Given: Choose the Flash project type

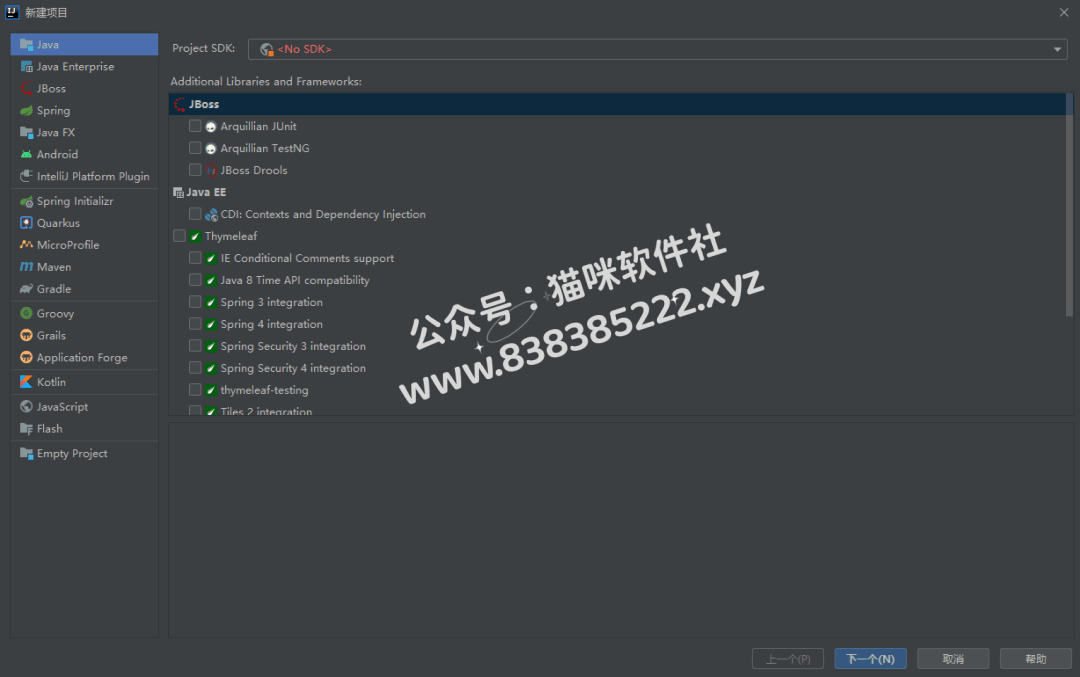Looking at the screenshot, I should (x=84, y=429).
